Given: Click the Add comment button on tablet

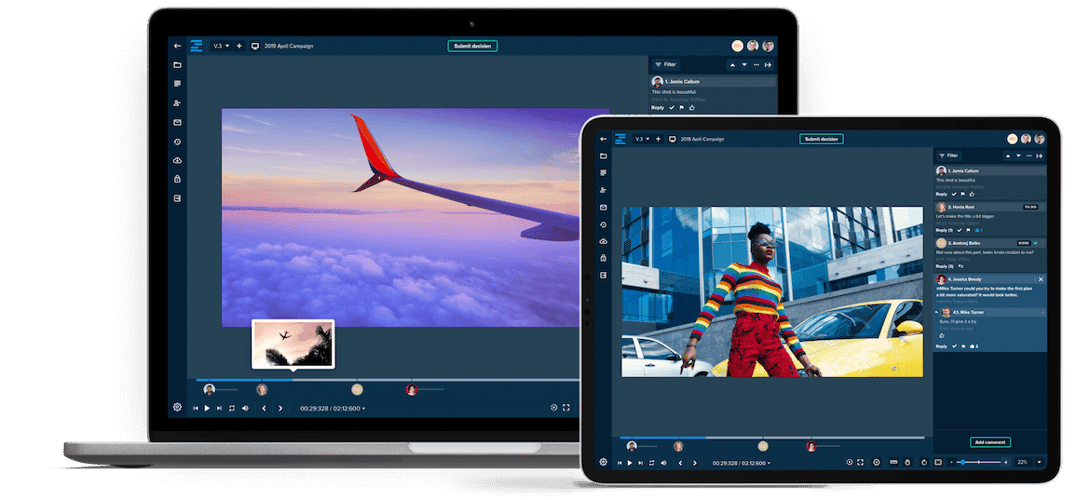Looking at the screenshot, I should click(990, 442).
